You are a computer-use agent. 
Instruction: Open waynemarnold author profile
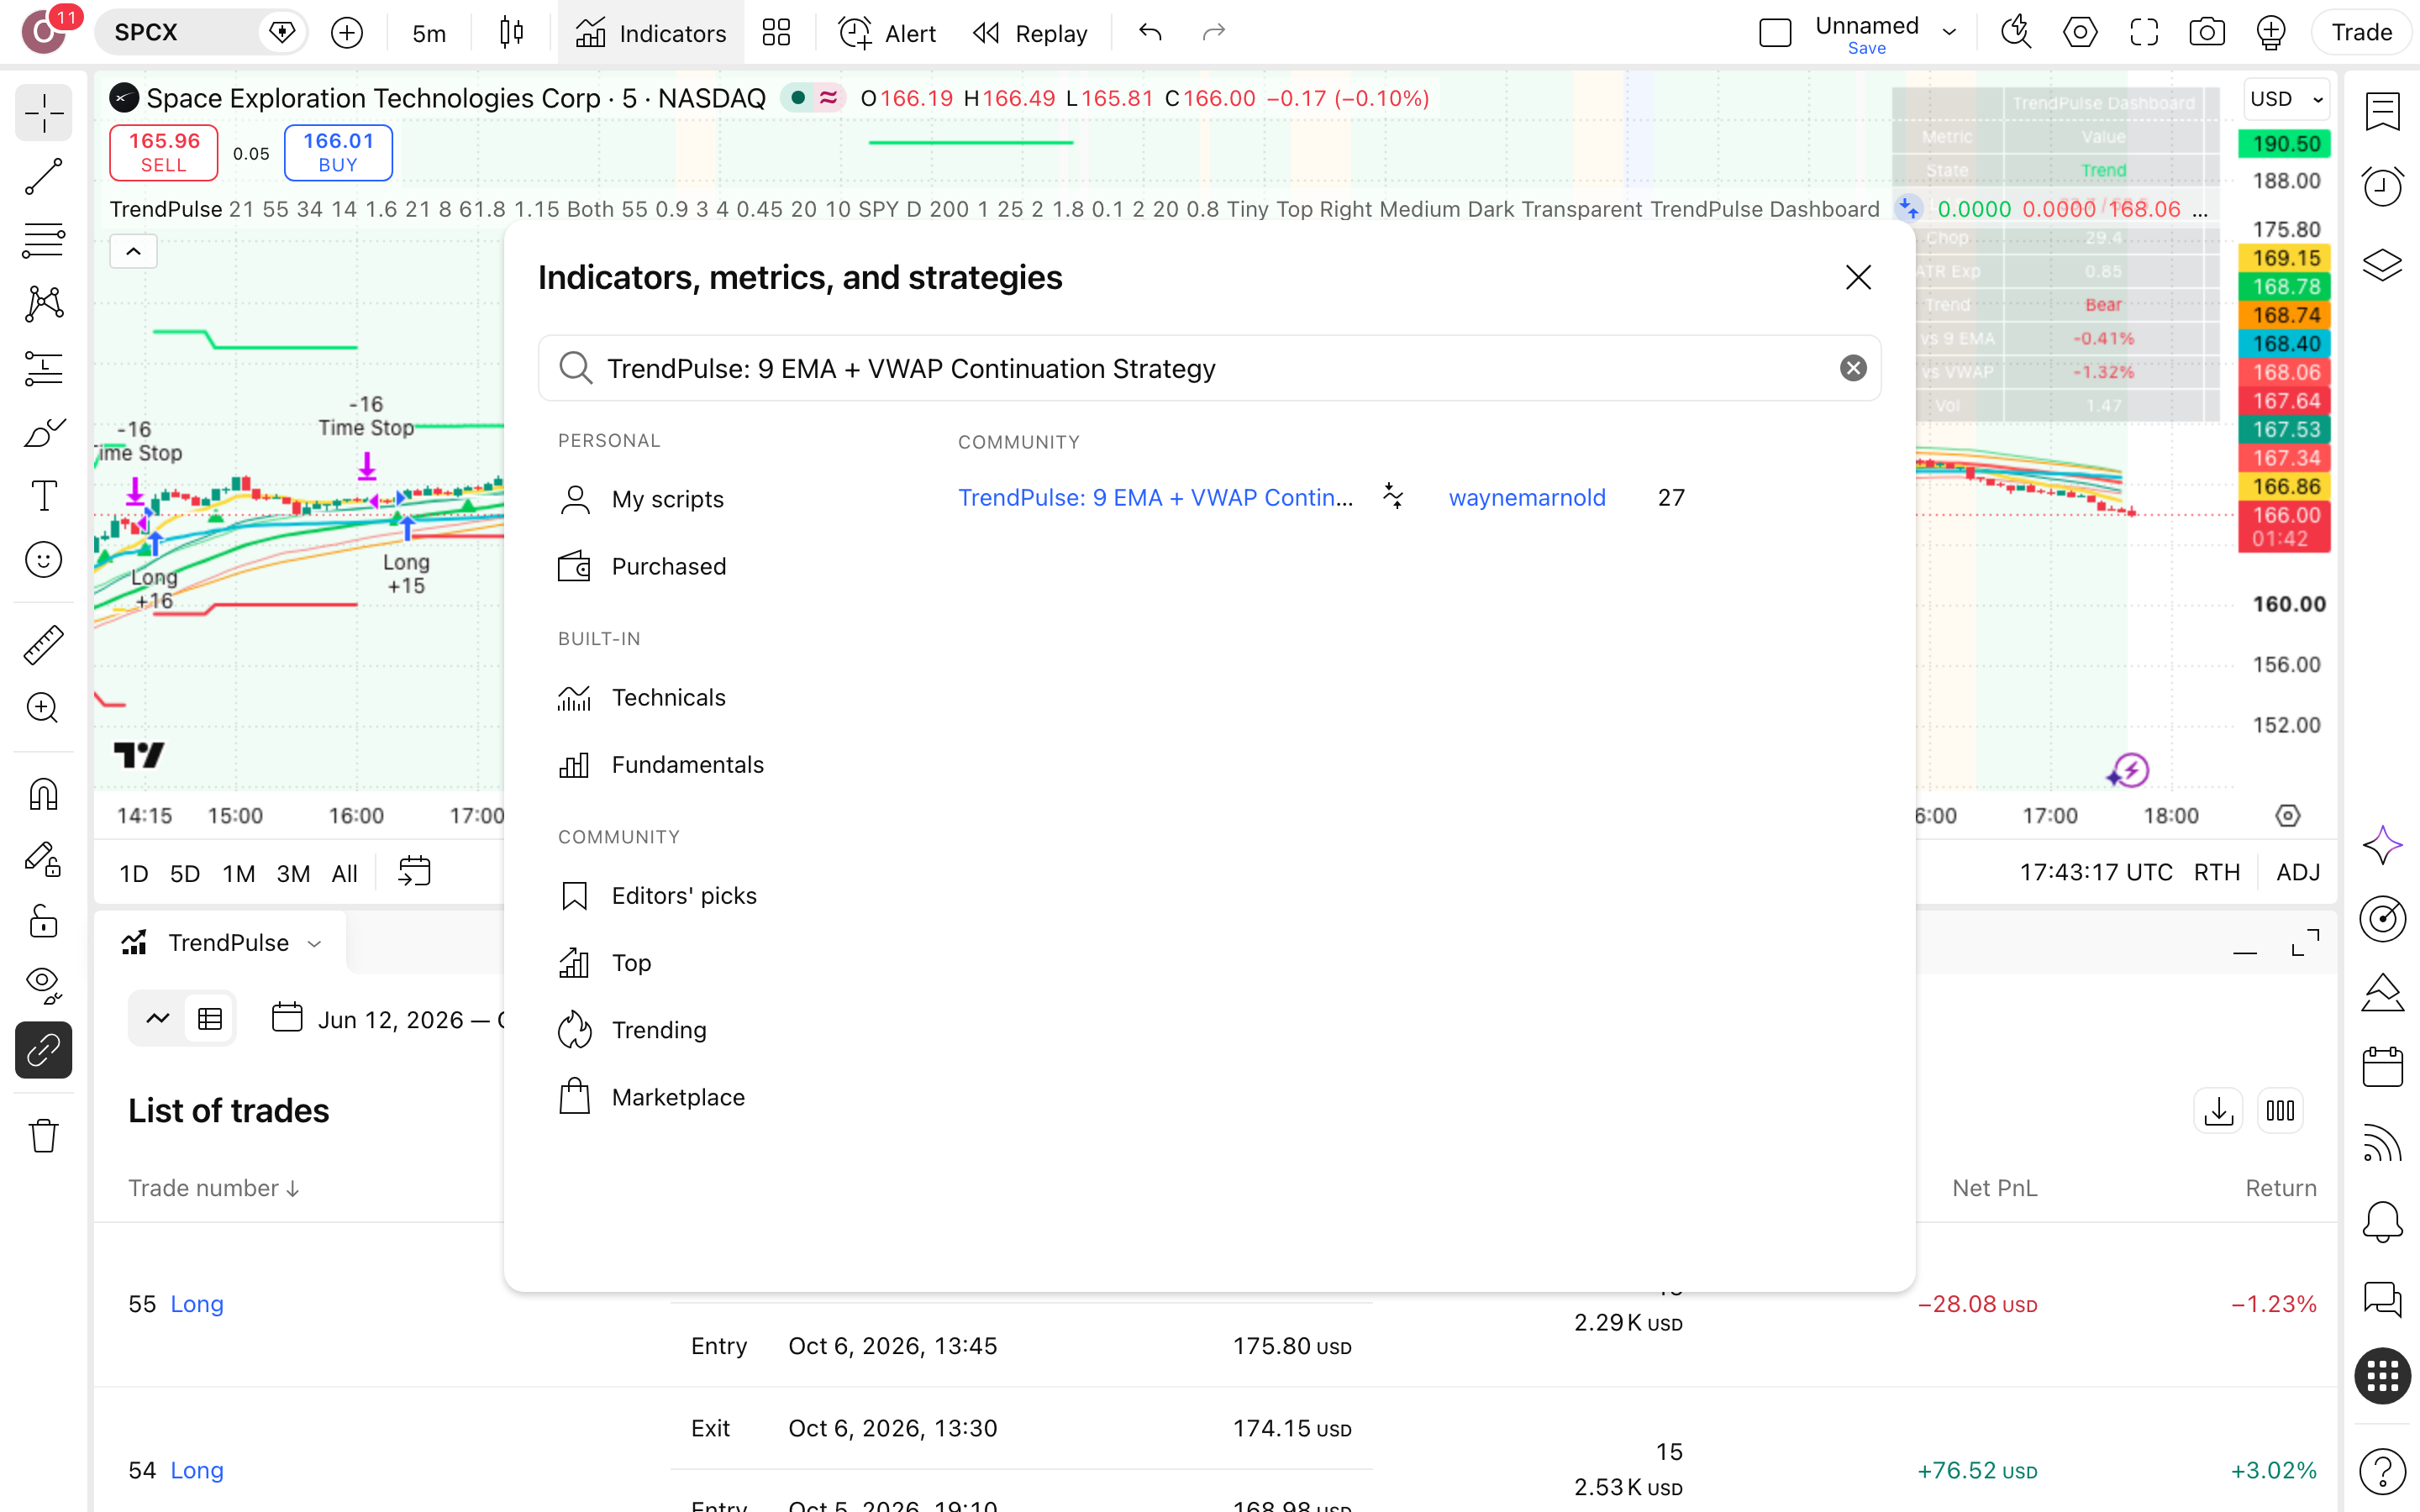pos(1527,498)
